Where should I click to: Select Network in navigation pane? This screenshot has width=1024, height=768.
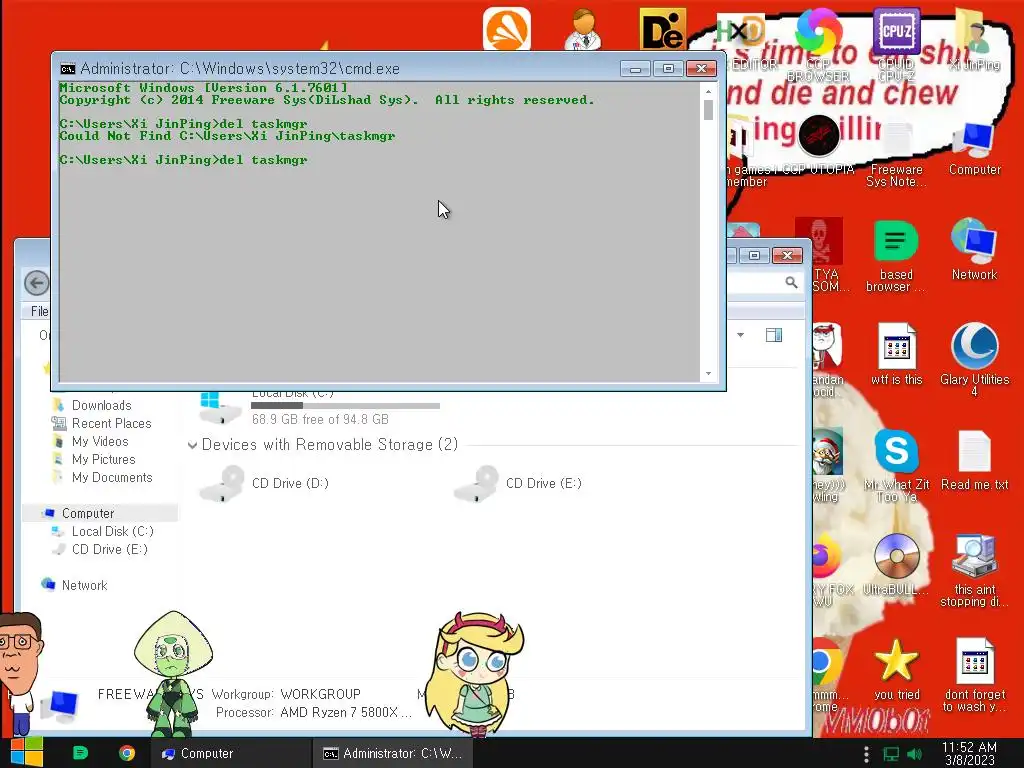(x=84, y=585)
